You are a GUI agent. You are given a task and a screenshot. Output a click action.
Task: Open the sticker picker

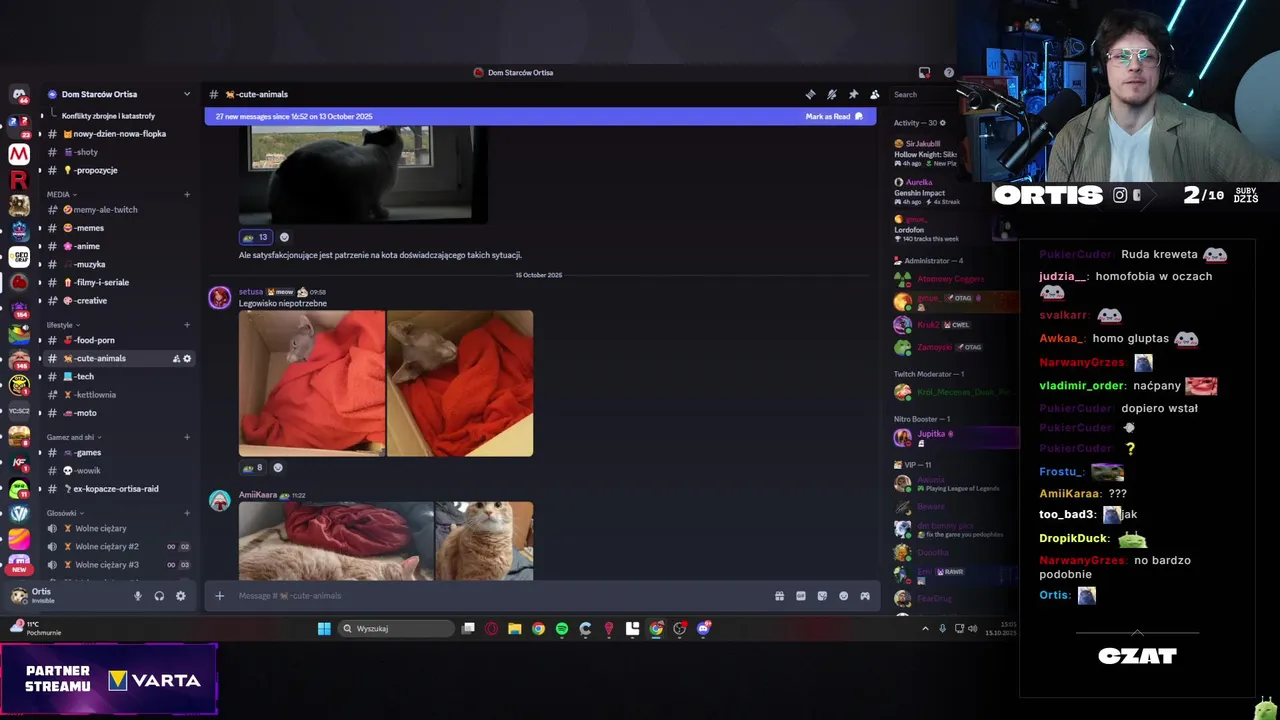[x=822, y=596]
